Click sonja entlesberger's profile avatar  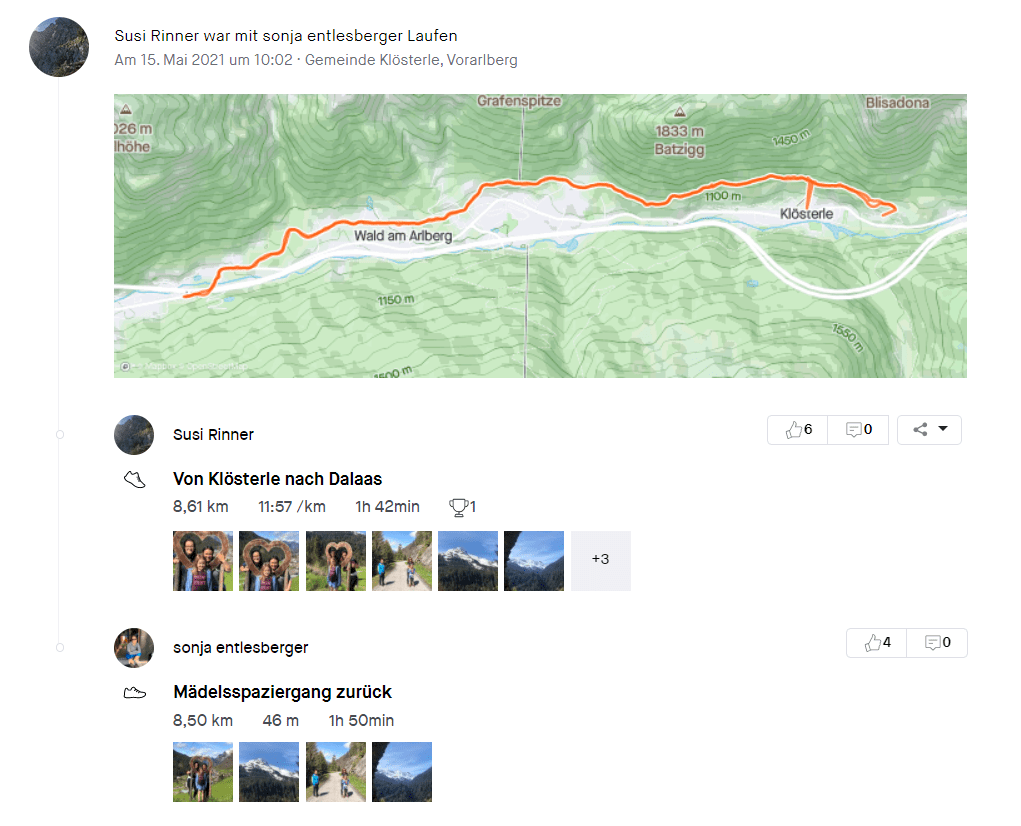134,648
